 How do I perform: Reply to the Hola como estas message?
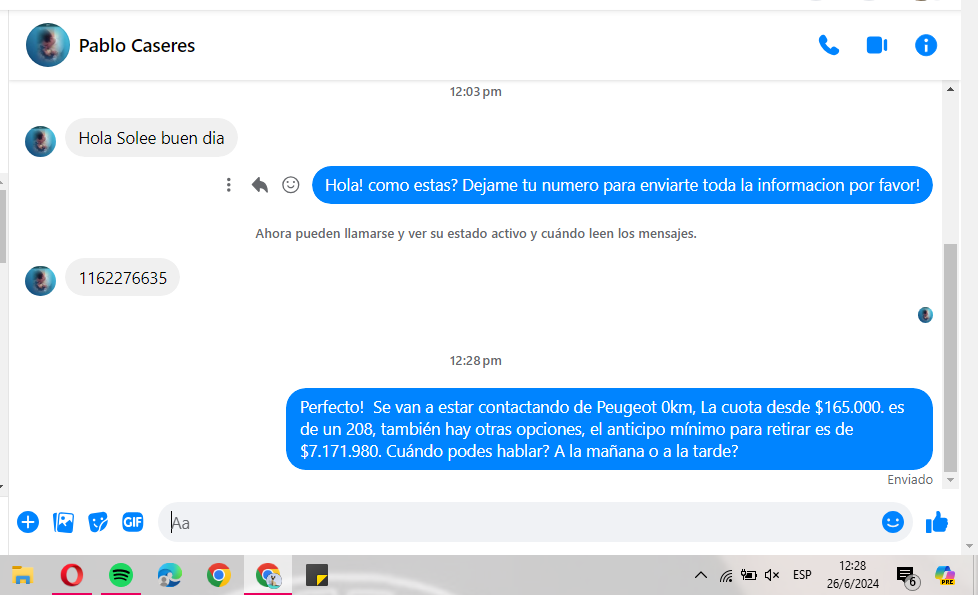(x=259, y=185)
